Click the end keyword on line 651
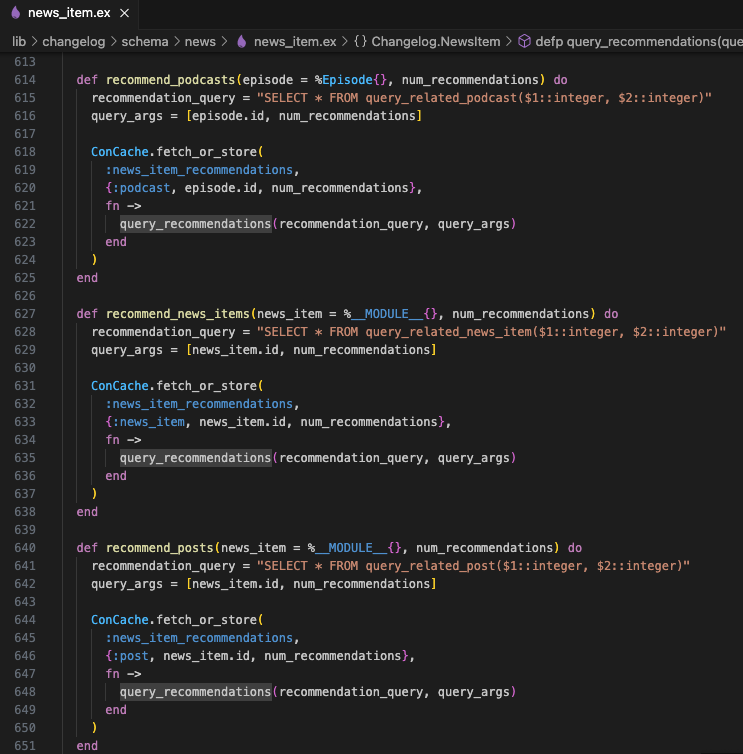Viewport: 743px width, 754px height. [x=87, y=746]
